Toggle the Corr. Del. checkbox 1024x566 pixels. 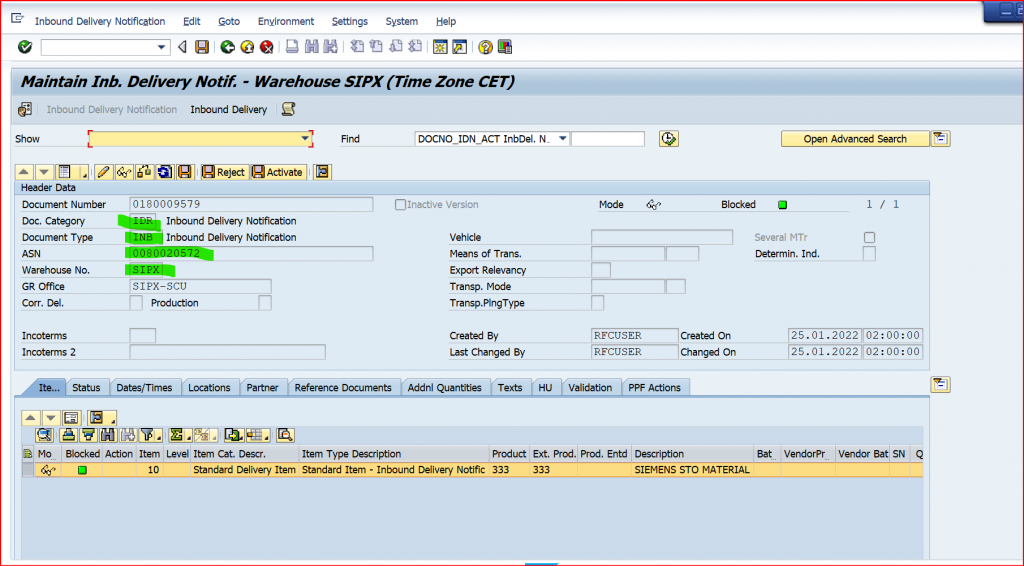coord(136,303)
